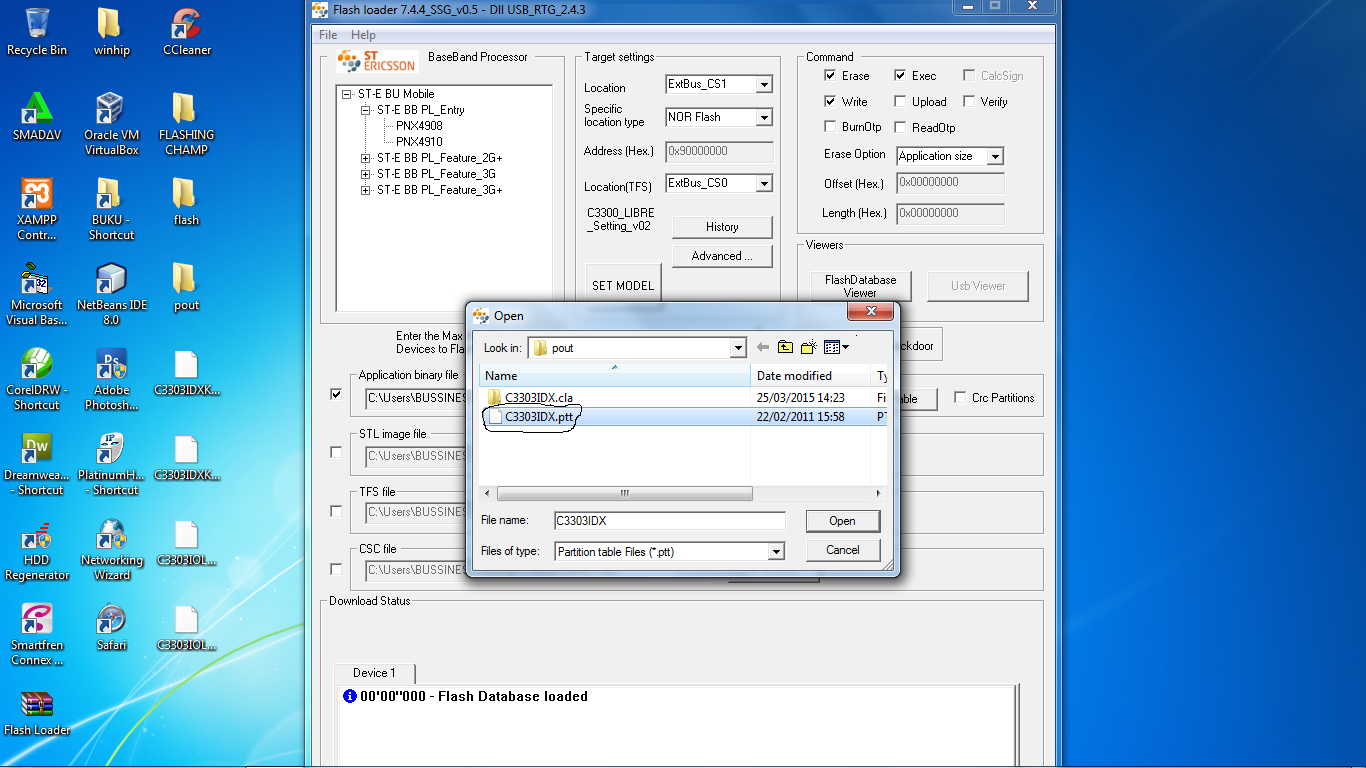Launch Adobe Photoshop shortcut
This screenshot has height=768, width=1366.
tap(111, 379)
